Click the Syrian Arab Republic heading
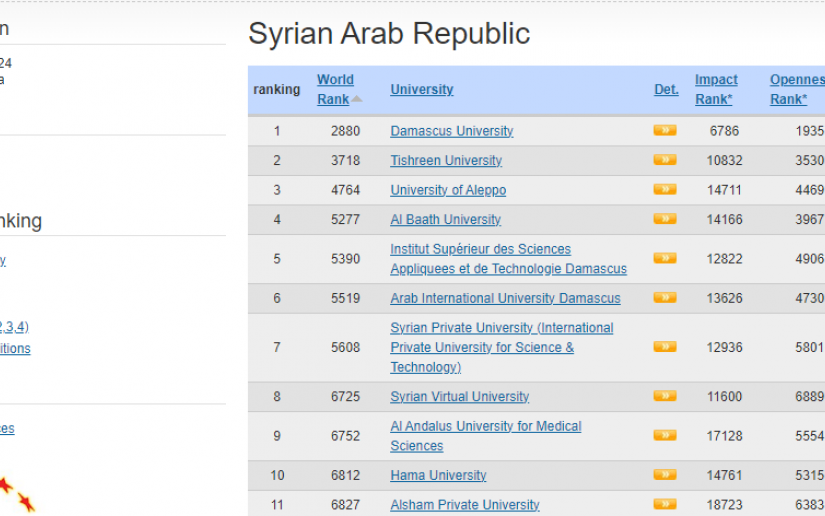 [389, 34]
